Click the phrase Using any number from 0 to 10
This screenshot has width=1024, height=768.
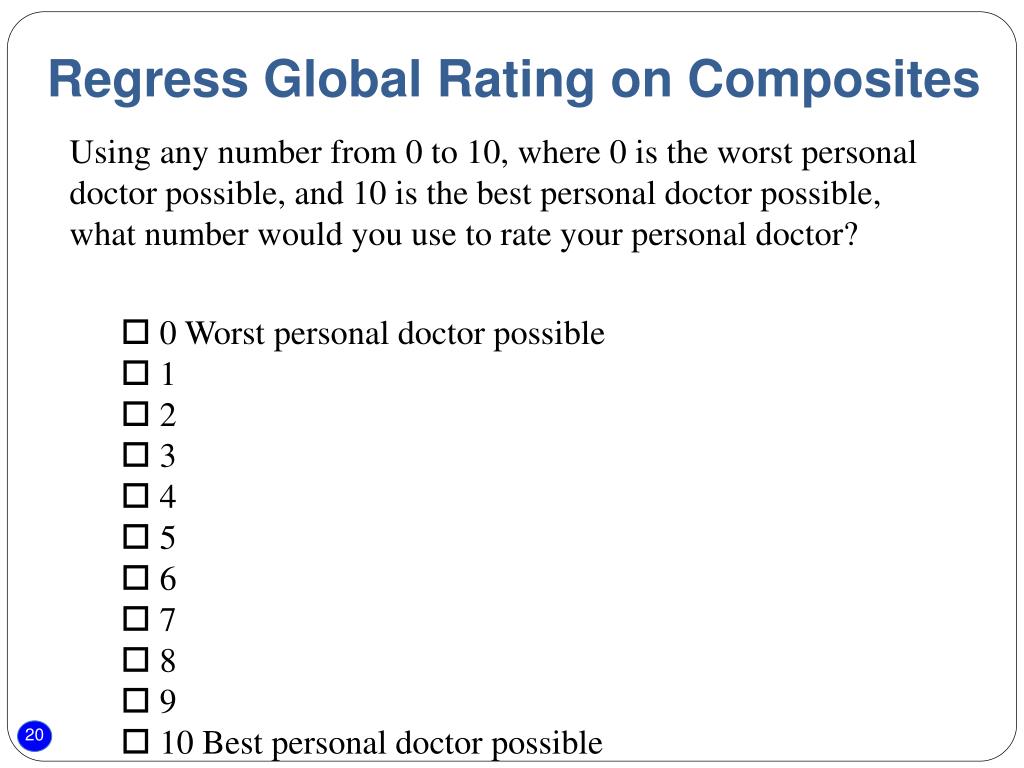[x=285, y=153]
